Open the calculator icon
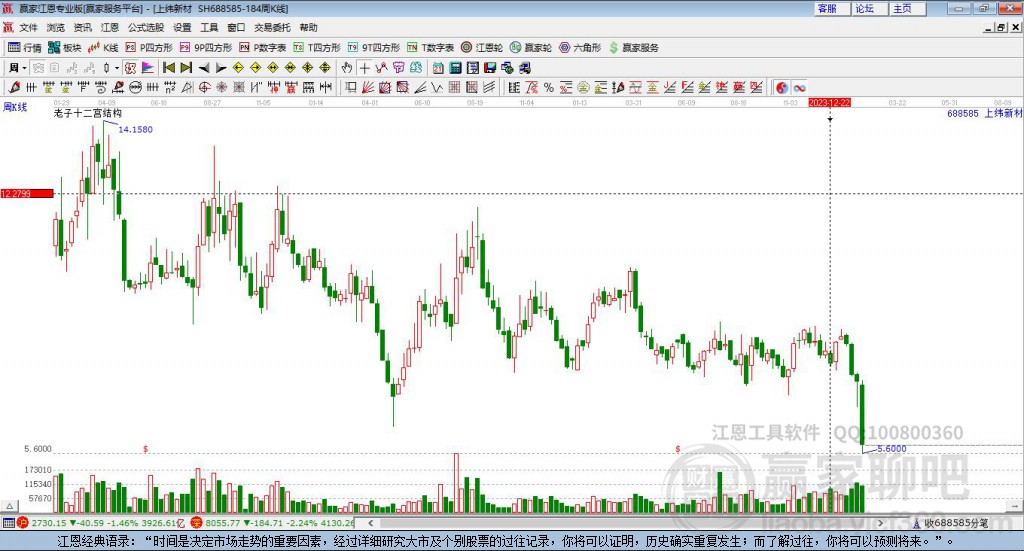This screenshot has width=1024, height=551. [x=455, y=68]
